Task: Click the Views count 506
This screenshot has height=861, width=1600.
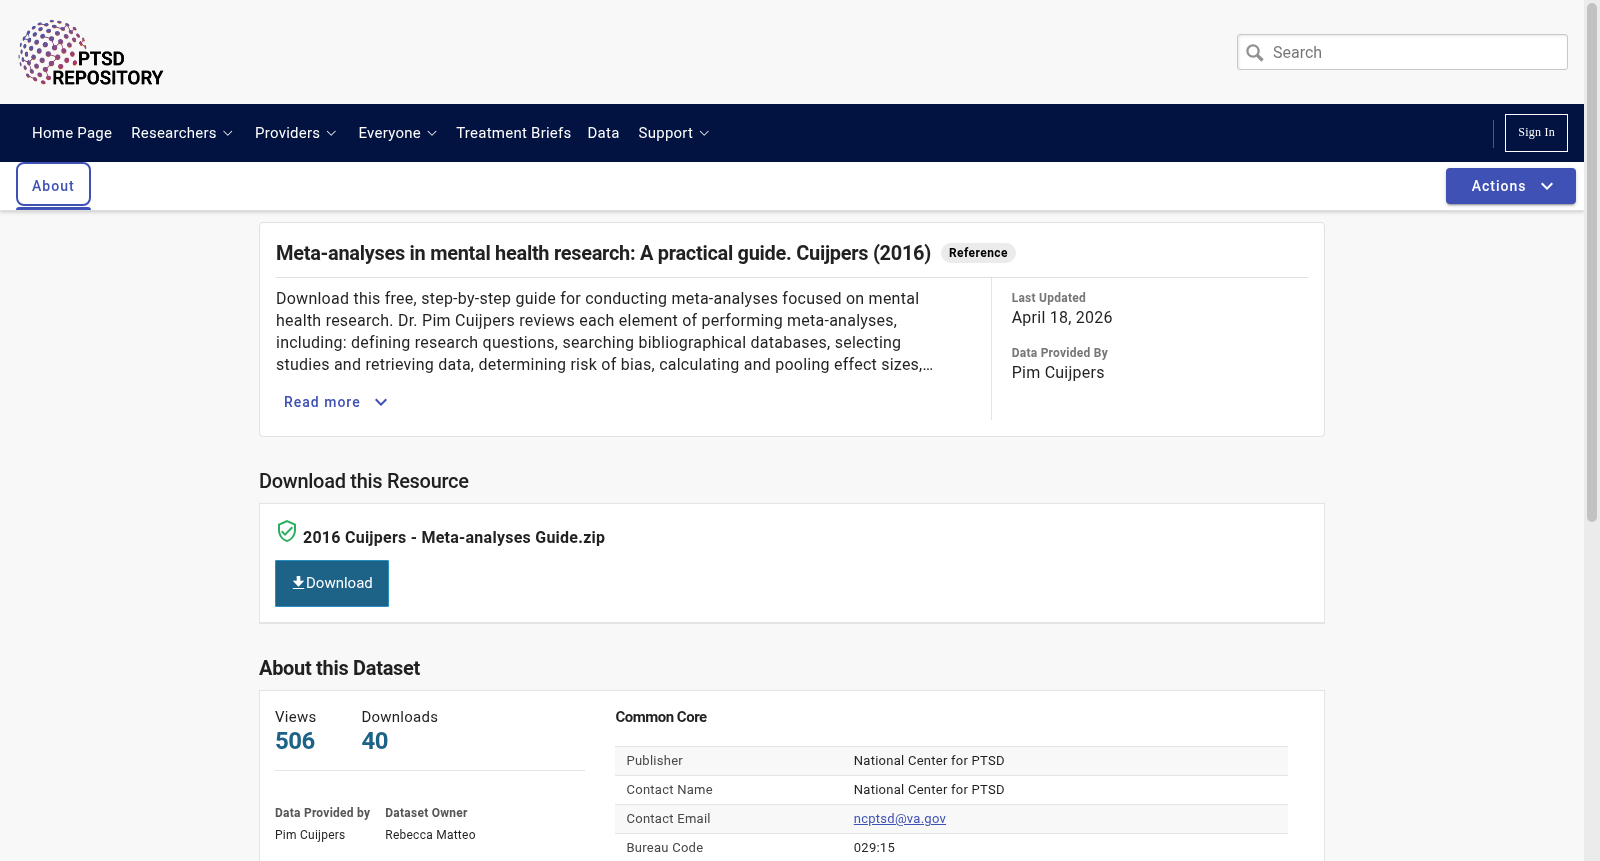Action: click(295, 741)
